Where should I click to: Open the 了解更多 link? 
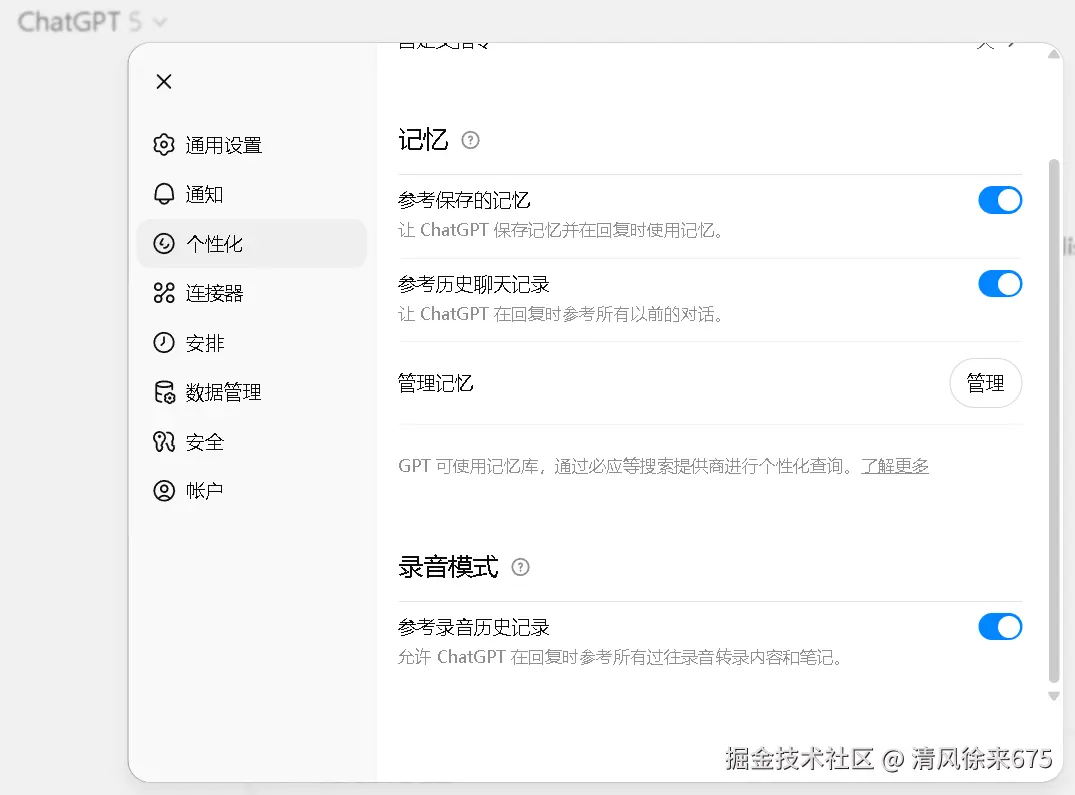[895, 466]
